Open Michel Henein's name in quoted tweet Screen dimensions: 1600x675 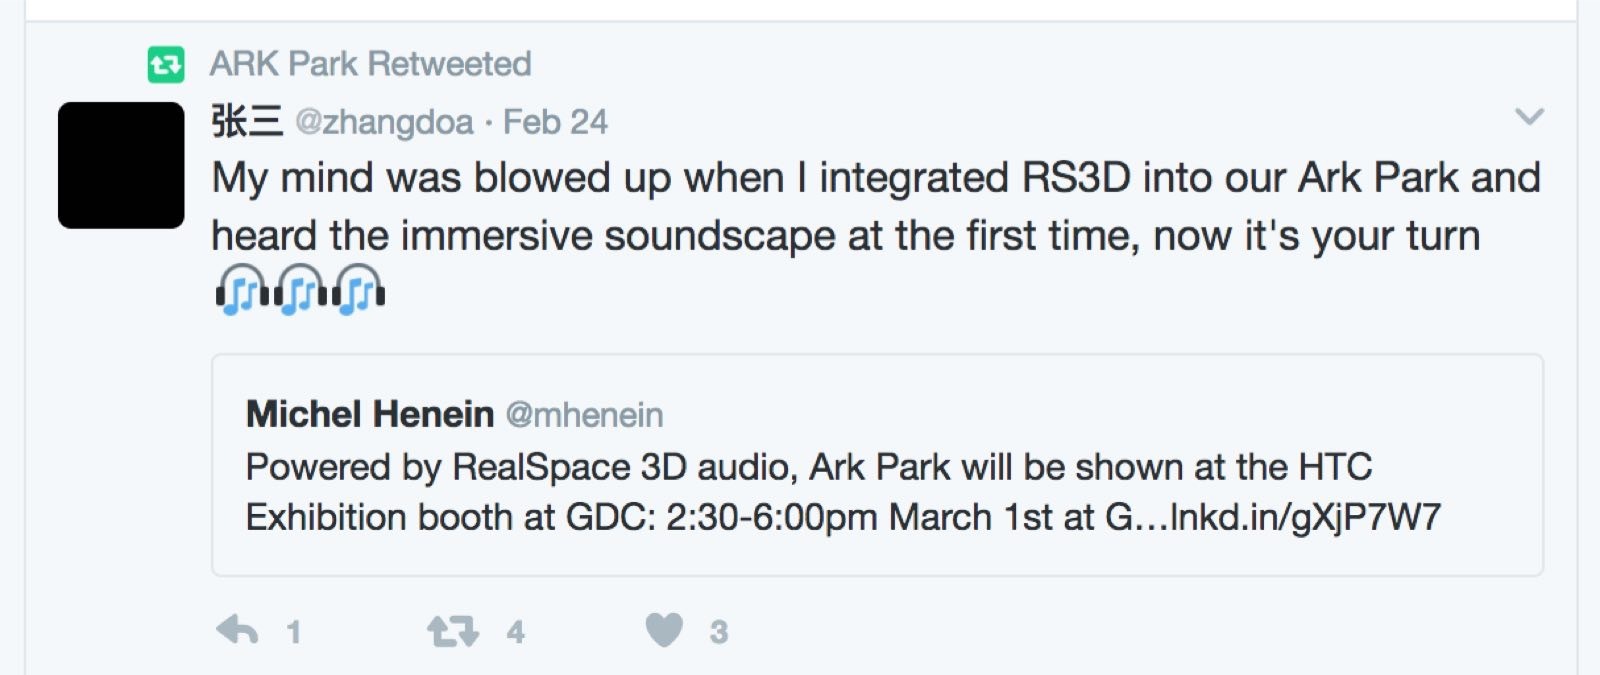(370, 414)
